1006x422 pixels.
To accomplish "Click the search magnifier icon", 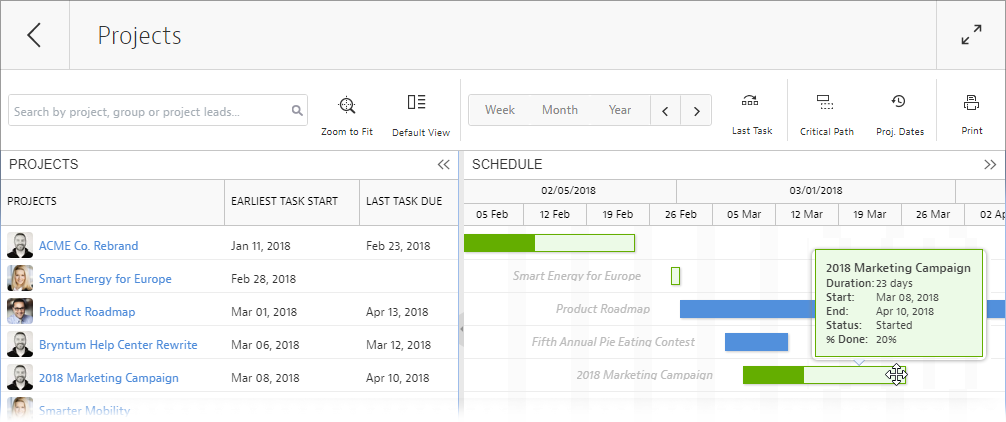I will point(297,111).
